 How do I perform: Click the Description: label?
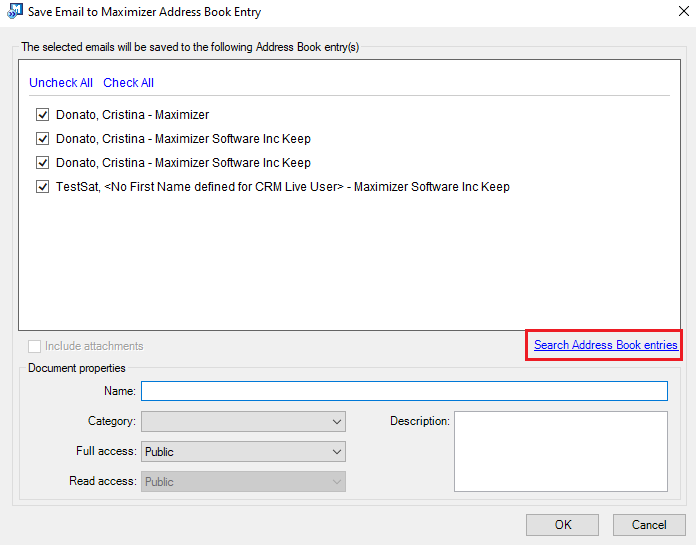pyautogui.click(x=420, y=421)
